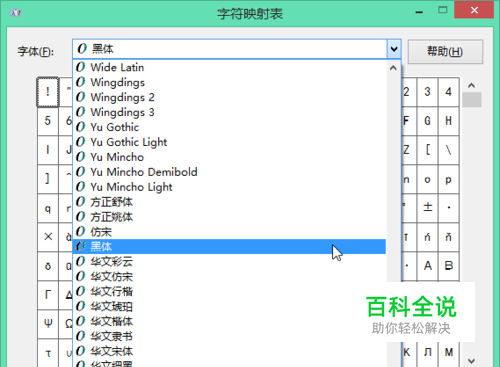The image size is (500, 367).
Task: Select the lowercase o cell
Action: coord(428,179)
